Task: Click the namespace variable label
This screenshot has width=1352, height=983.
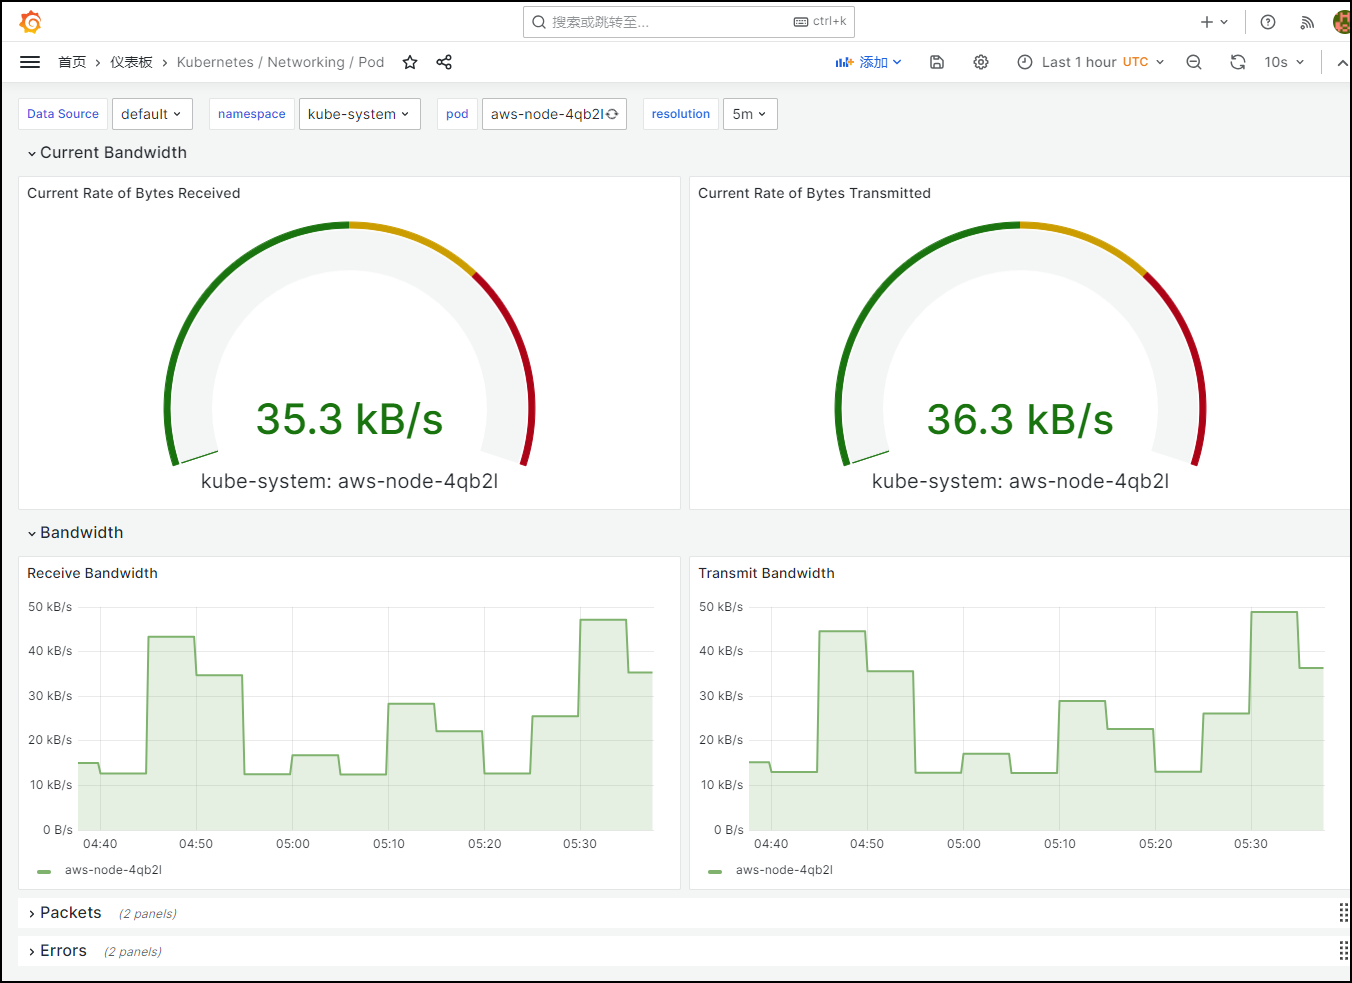Action: [x=252, y=114]
